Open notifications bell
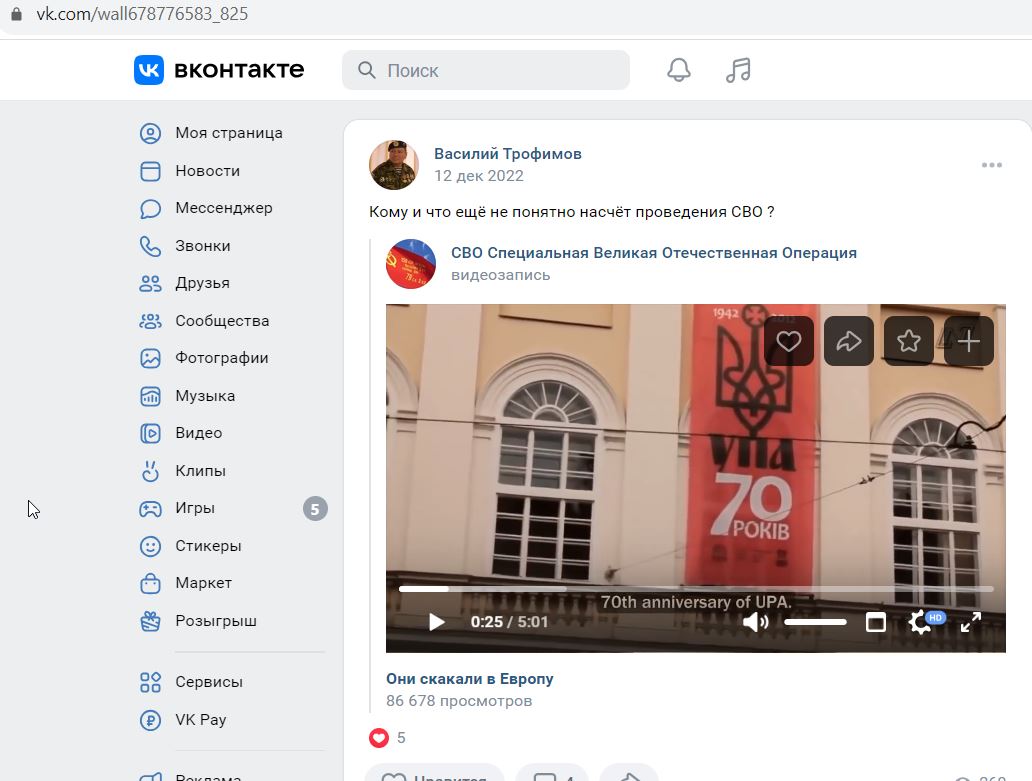 679,70
